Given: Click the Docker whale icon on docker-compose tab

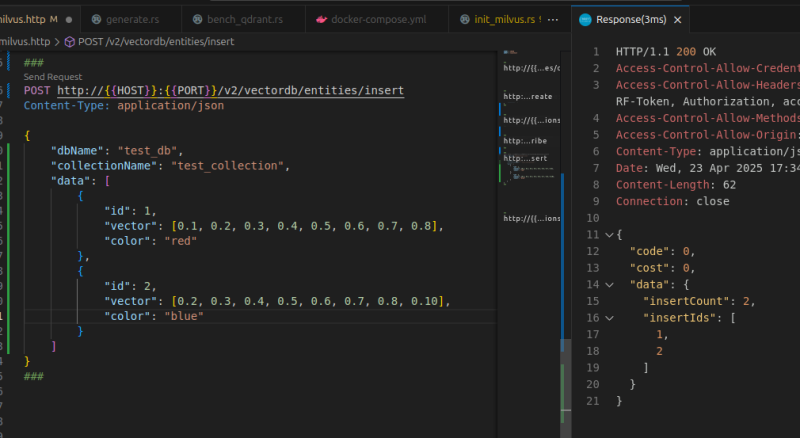Looking at the screenshot, I should pyautogui.click(x=321, y=19).
